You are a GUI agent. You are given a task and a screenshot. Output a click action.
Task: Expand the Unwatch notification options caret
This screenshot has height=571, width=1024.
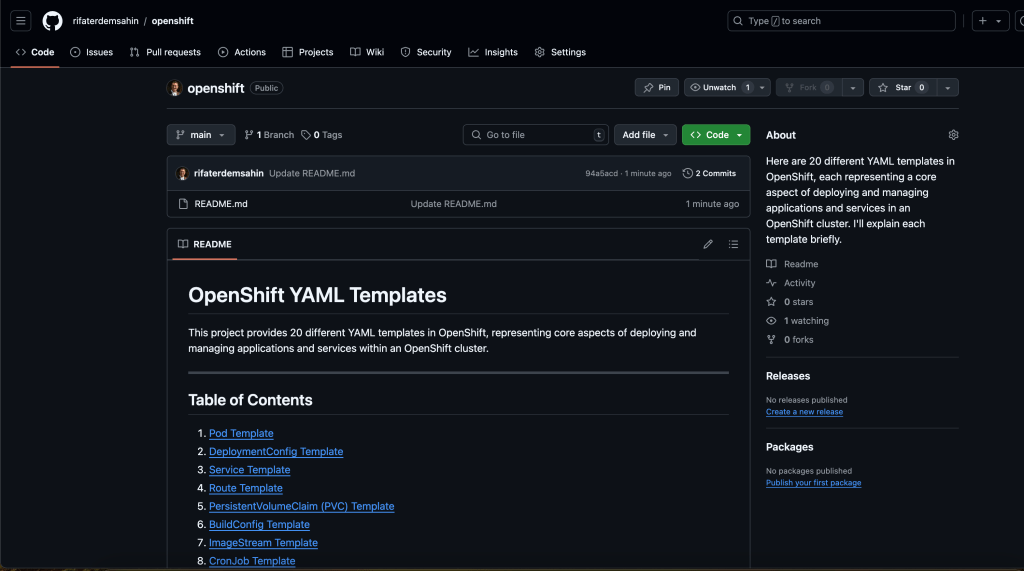[x=762, y=88]
